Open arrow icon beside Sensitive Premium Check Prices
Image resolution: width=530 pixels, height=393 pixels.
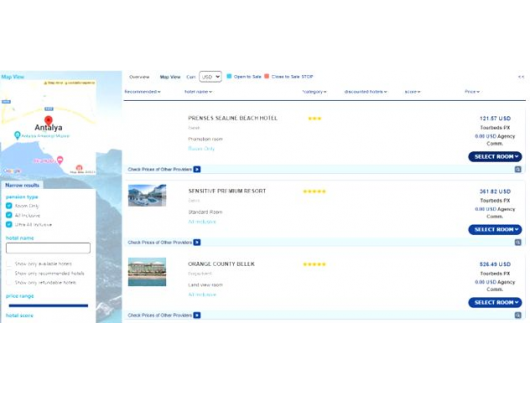(197, 242)
